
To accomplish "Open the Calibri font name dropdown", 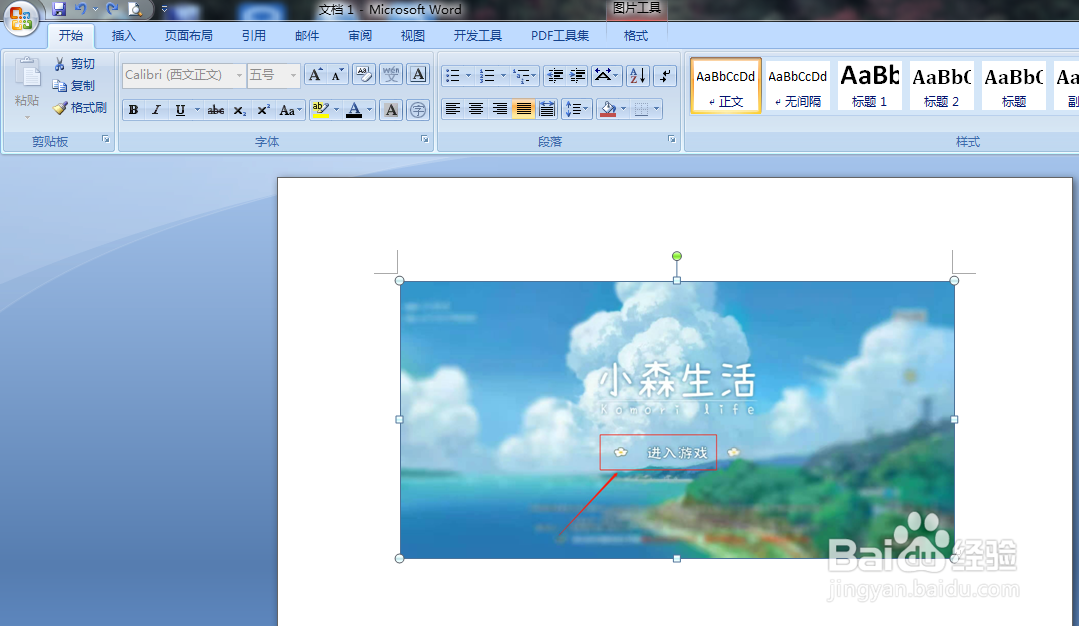I will [x=239, y=75].
